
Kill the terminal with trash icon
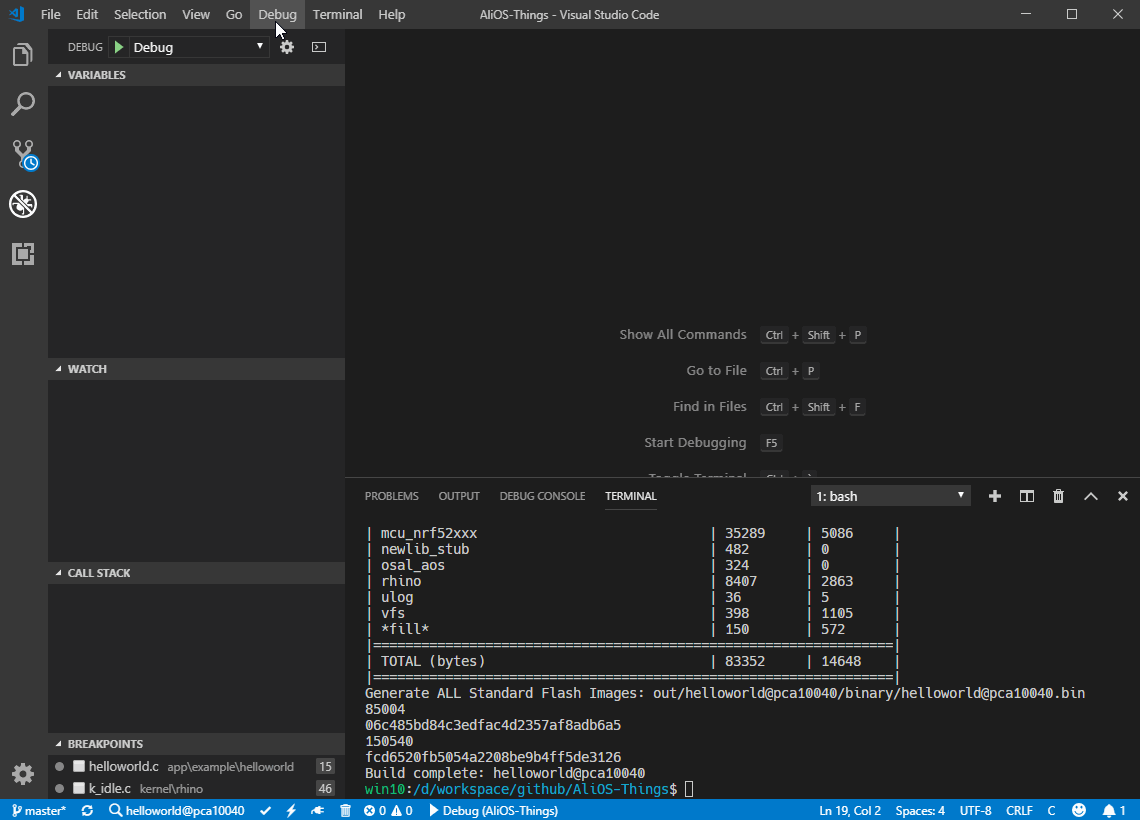tap(1059, 496)
